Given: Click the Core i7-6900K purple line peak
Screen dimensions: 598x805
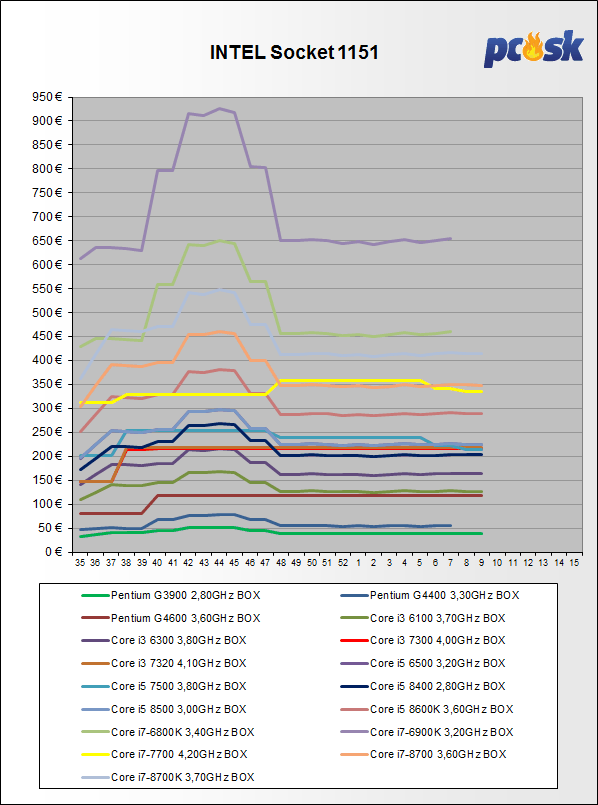Looking at the screenshot, I should point(219,108).
